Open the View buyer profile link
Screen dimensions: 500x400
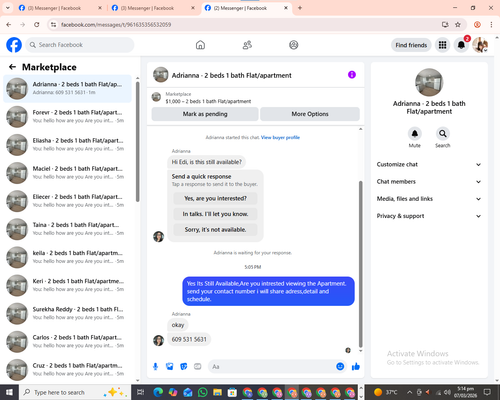pyautogui.click(x=280, y=137)
